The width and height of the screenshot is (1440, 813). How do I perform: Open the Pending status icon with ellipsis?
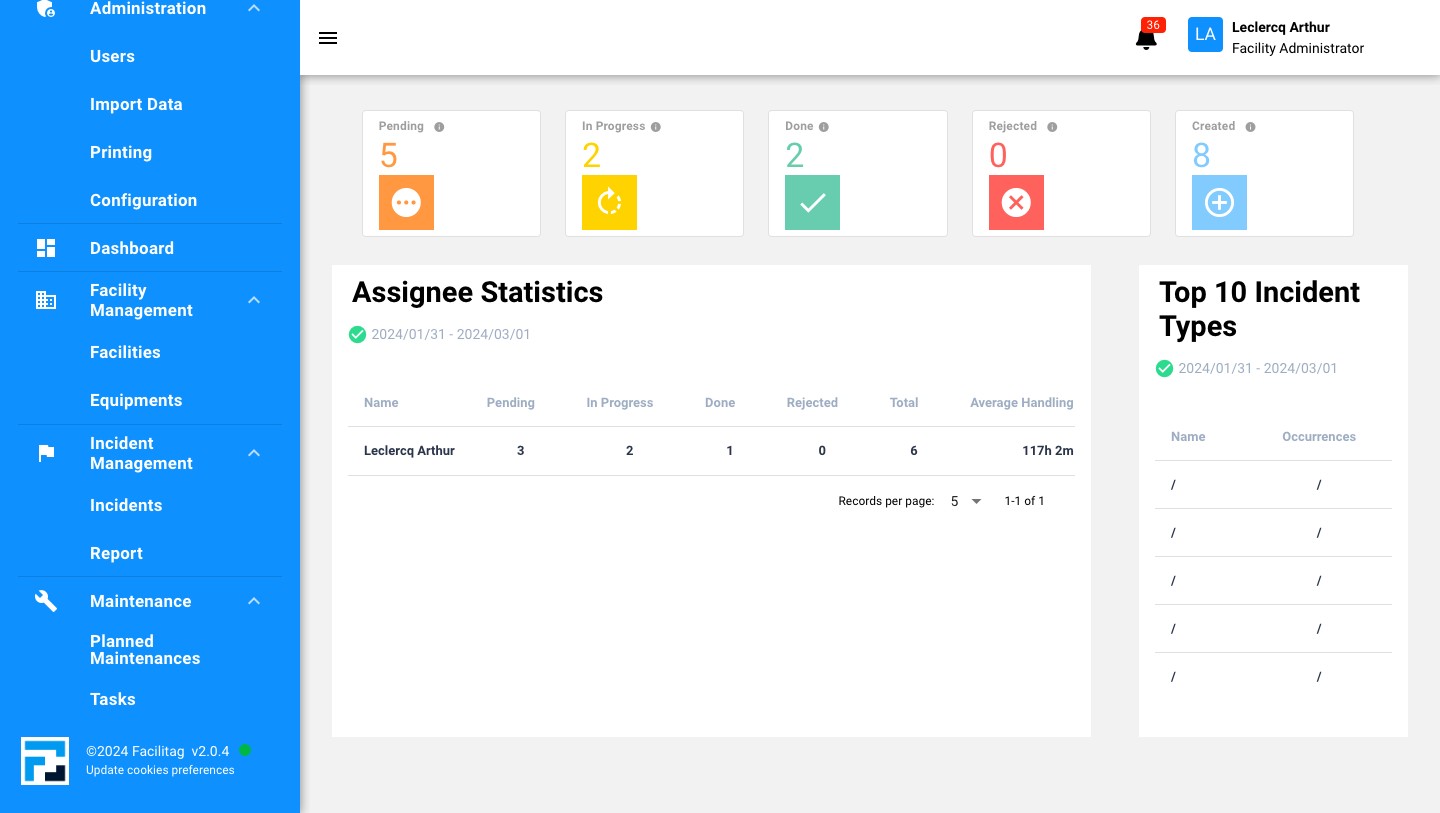[x=406, y=202]
